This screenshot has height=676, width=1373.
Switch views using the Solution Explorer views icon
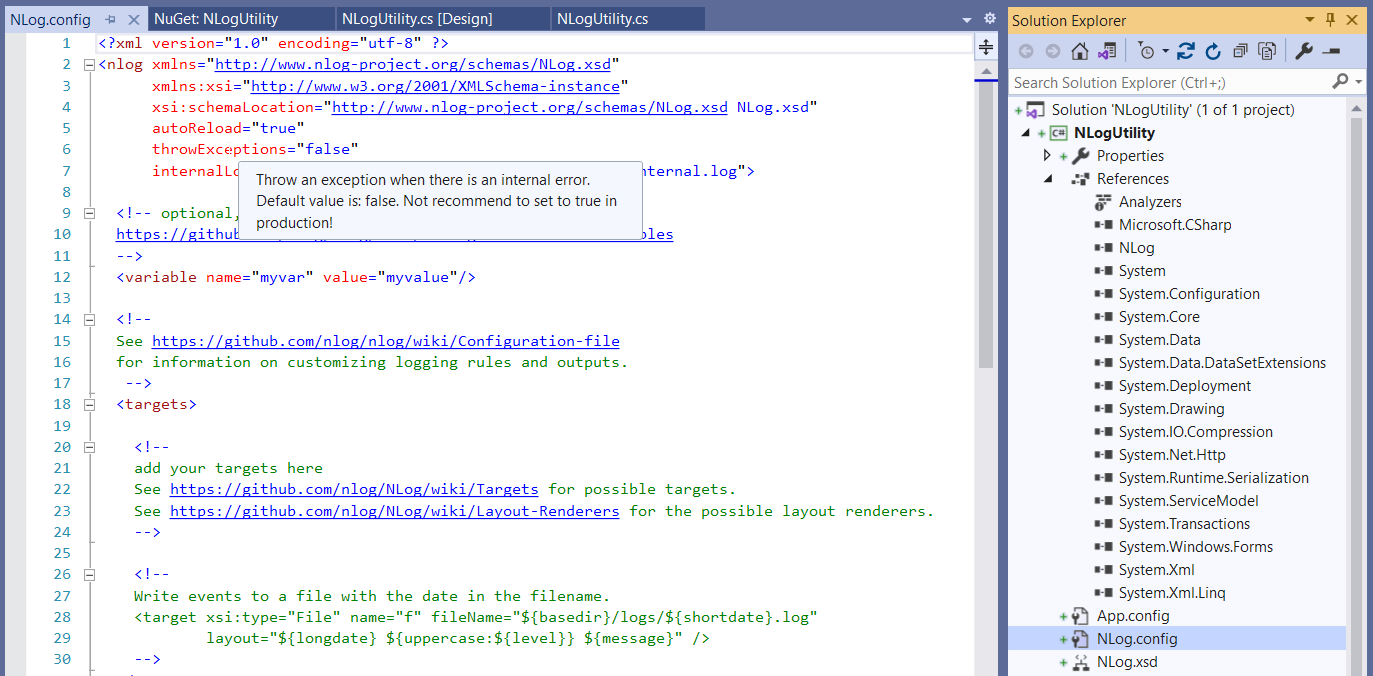1106,51
